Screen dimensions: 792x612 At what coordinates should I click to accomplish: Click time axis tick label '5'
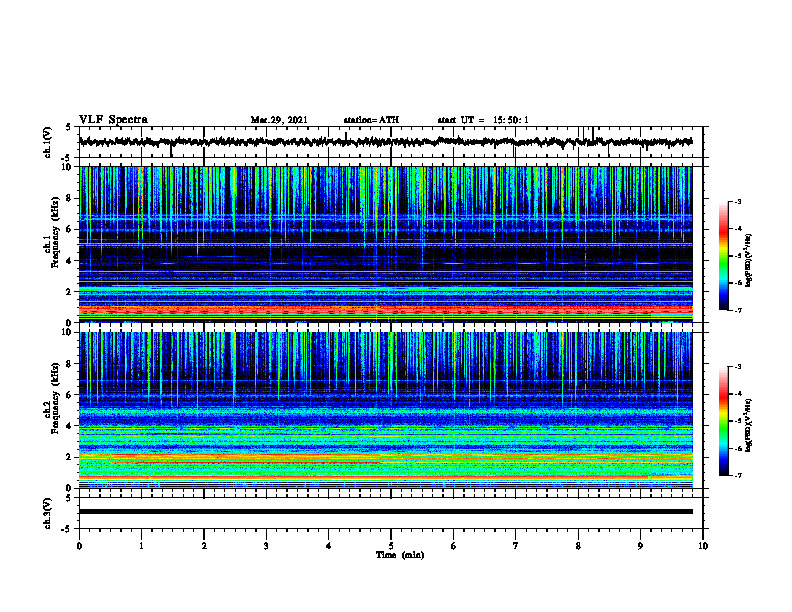[391, 546]
